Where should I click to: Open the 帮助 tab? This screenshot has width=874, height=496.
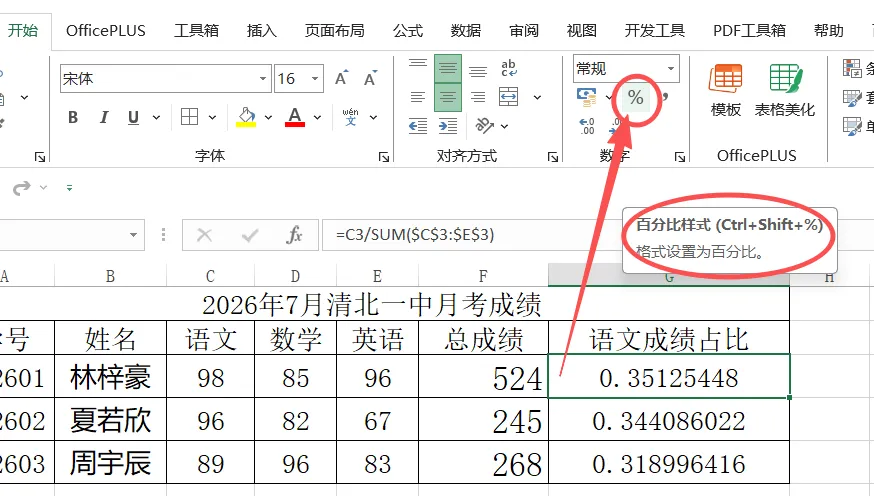click(829, 30)
